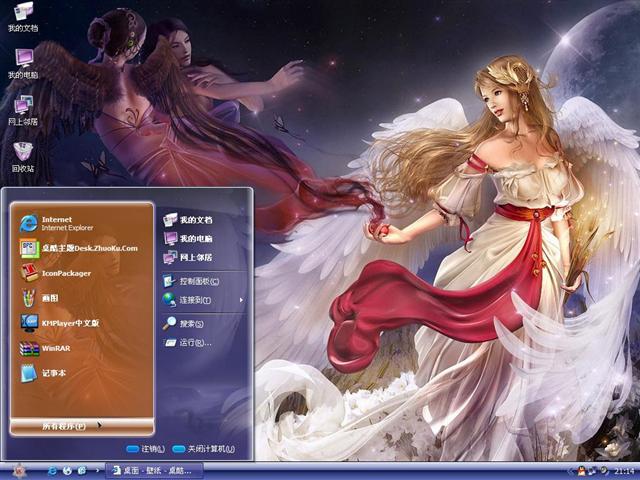
Task: Open 画图 paint program
Action: [x=82, y=298]
